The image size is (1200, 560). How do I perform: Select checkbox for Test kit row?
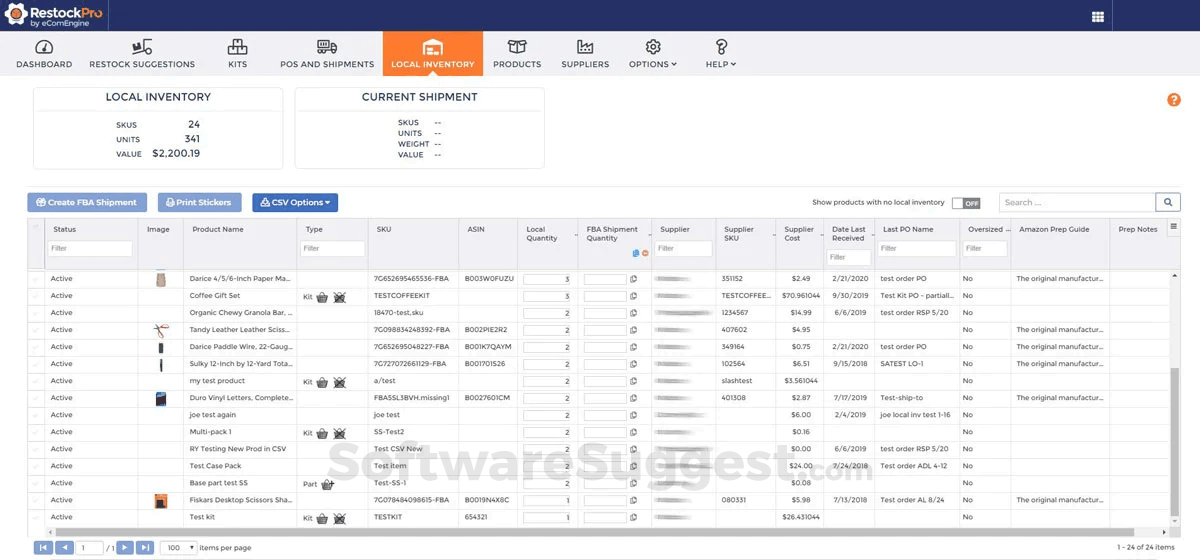point(36,517)
